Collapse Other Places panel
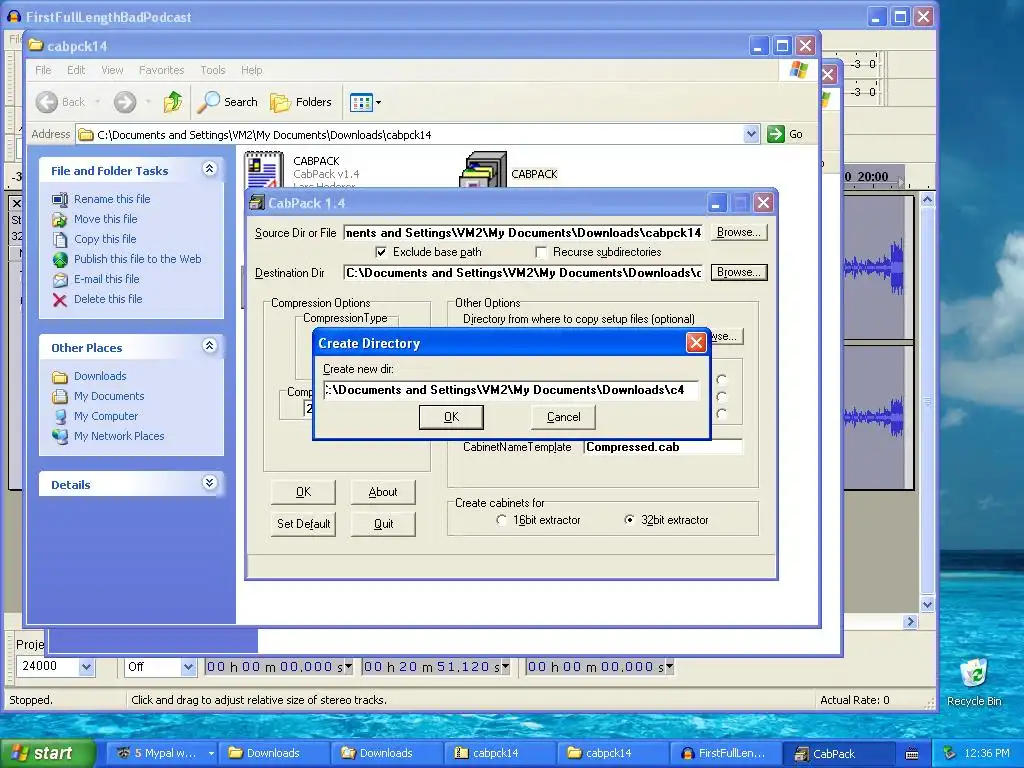 click(209, 345)
